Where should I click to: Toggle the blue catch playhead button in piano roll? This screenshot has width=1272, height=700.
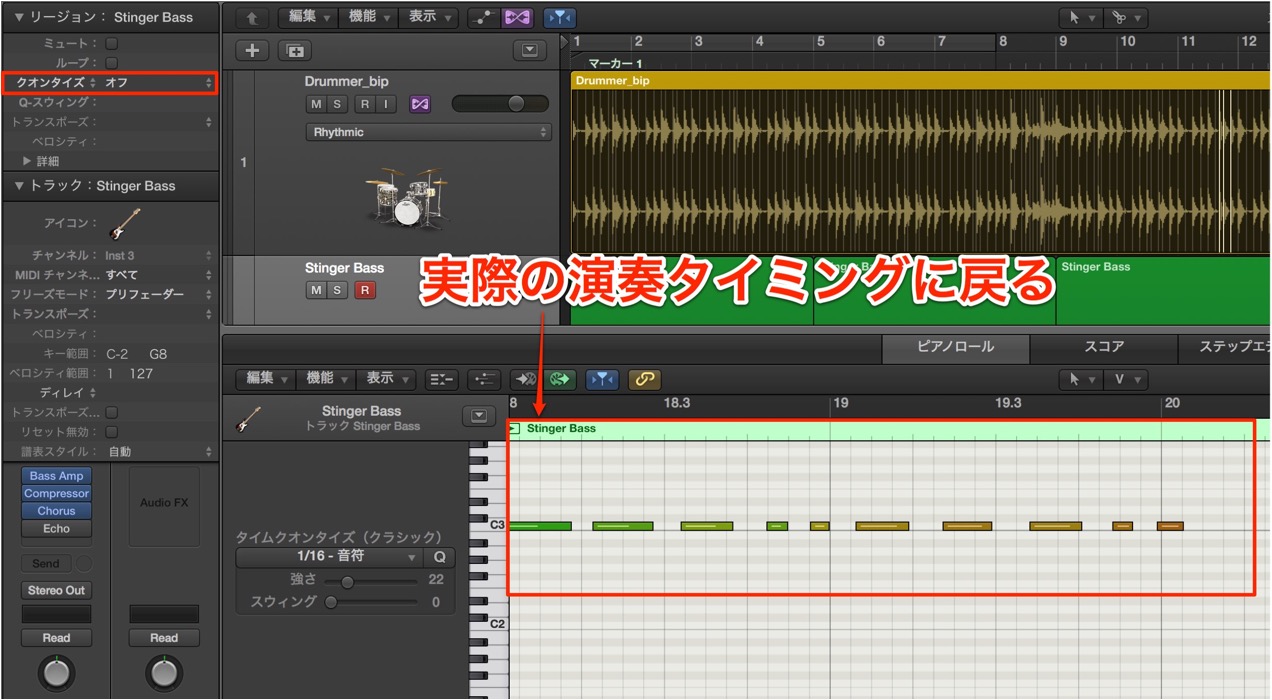coord(602,379)
